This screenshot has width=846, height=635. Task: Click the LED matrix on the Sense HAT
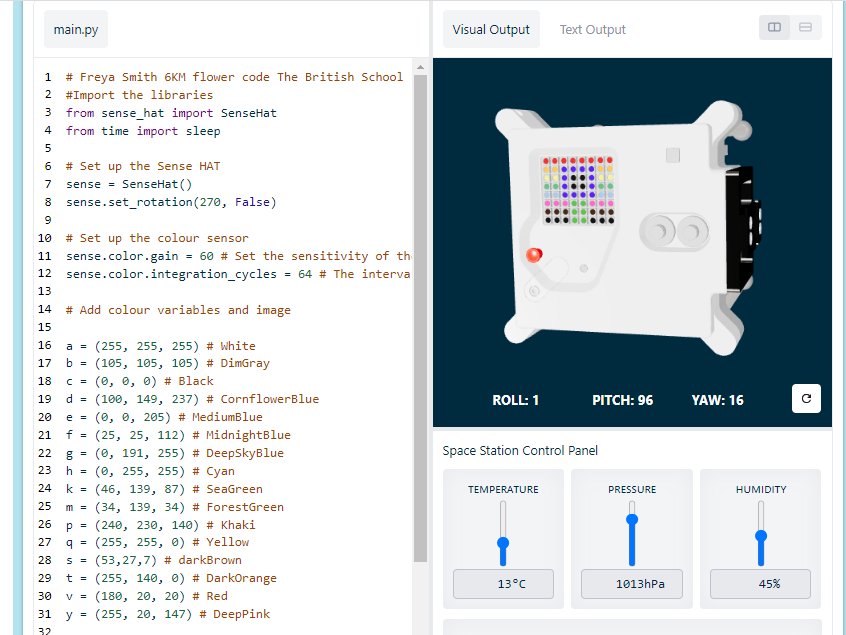[578, 190]
